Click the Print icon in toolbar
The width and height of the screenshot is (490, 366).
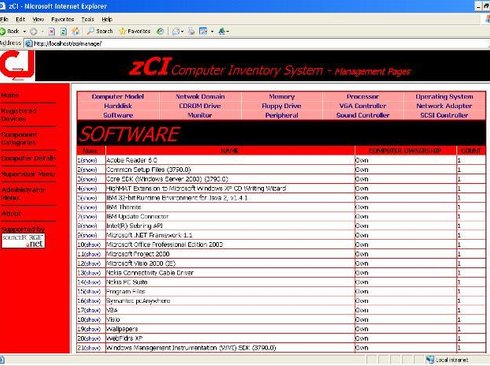tap(191, 31)
